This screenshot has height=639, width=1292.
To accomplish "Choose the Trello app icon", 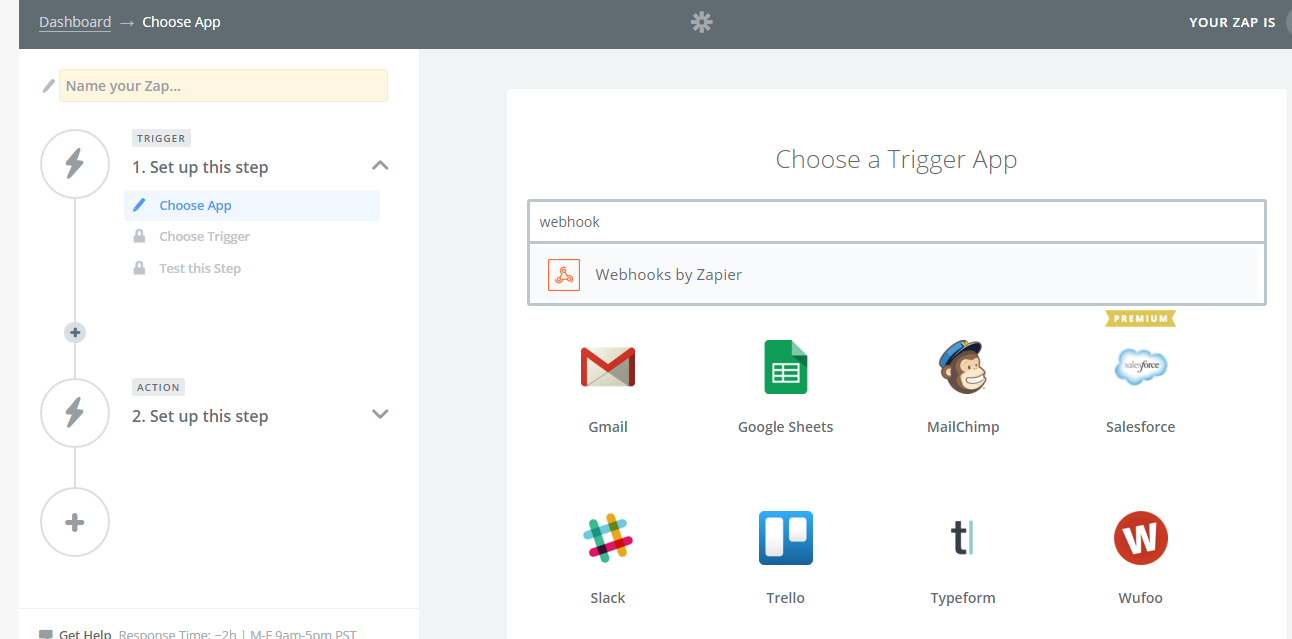I will [x=785, y=538].
